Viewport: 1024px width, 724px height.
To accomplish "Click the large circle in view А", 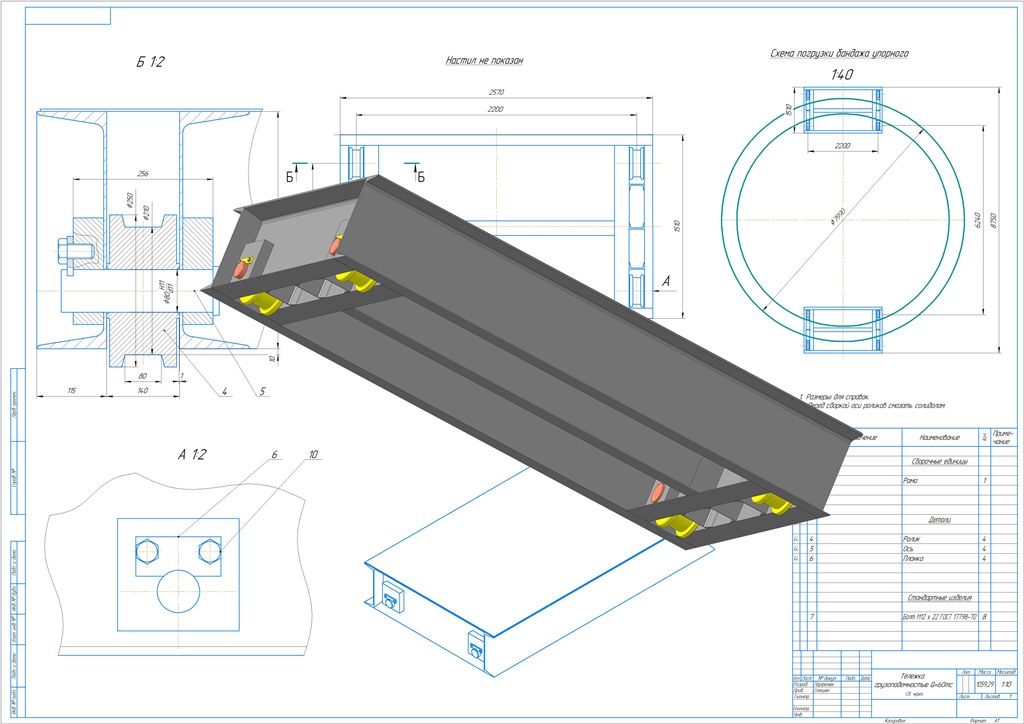I will click(x=178, y=591).
